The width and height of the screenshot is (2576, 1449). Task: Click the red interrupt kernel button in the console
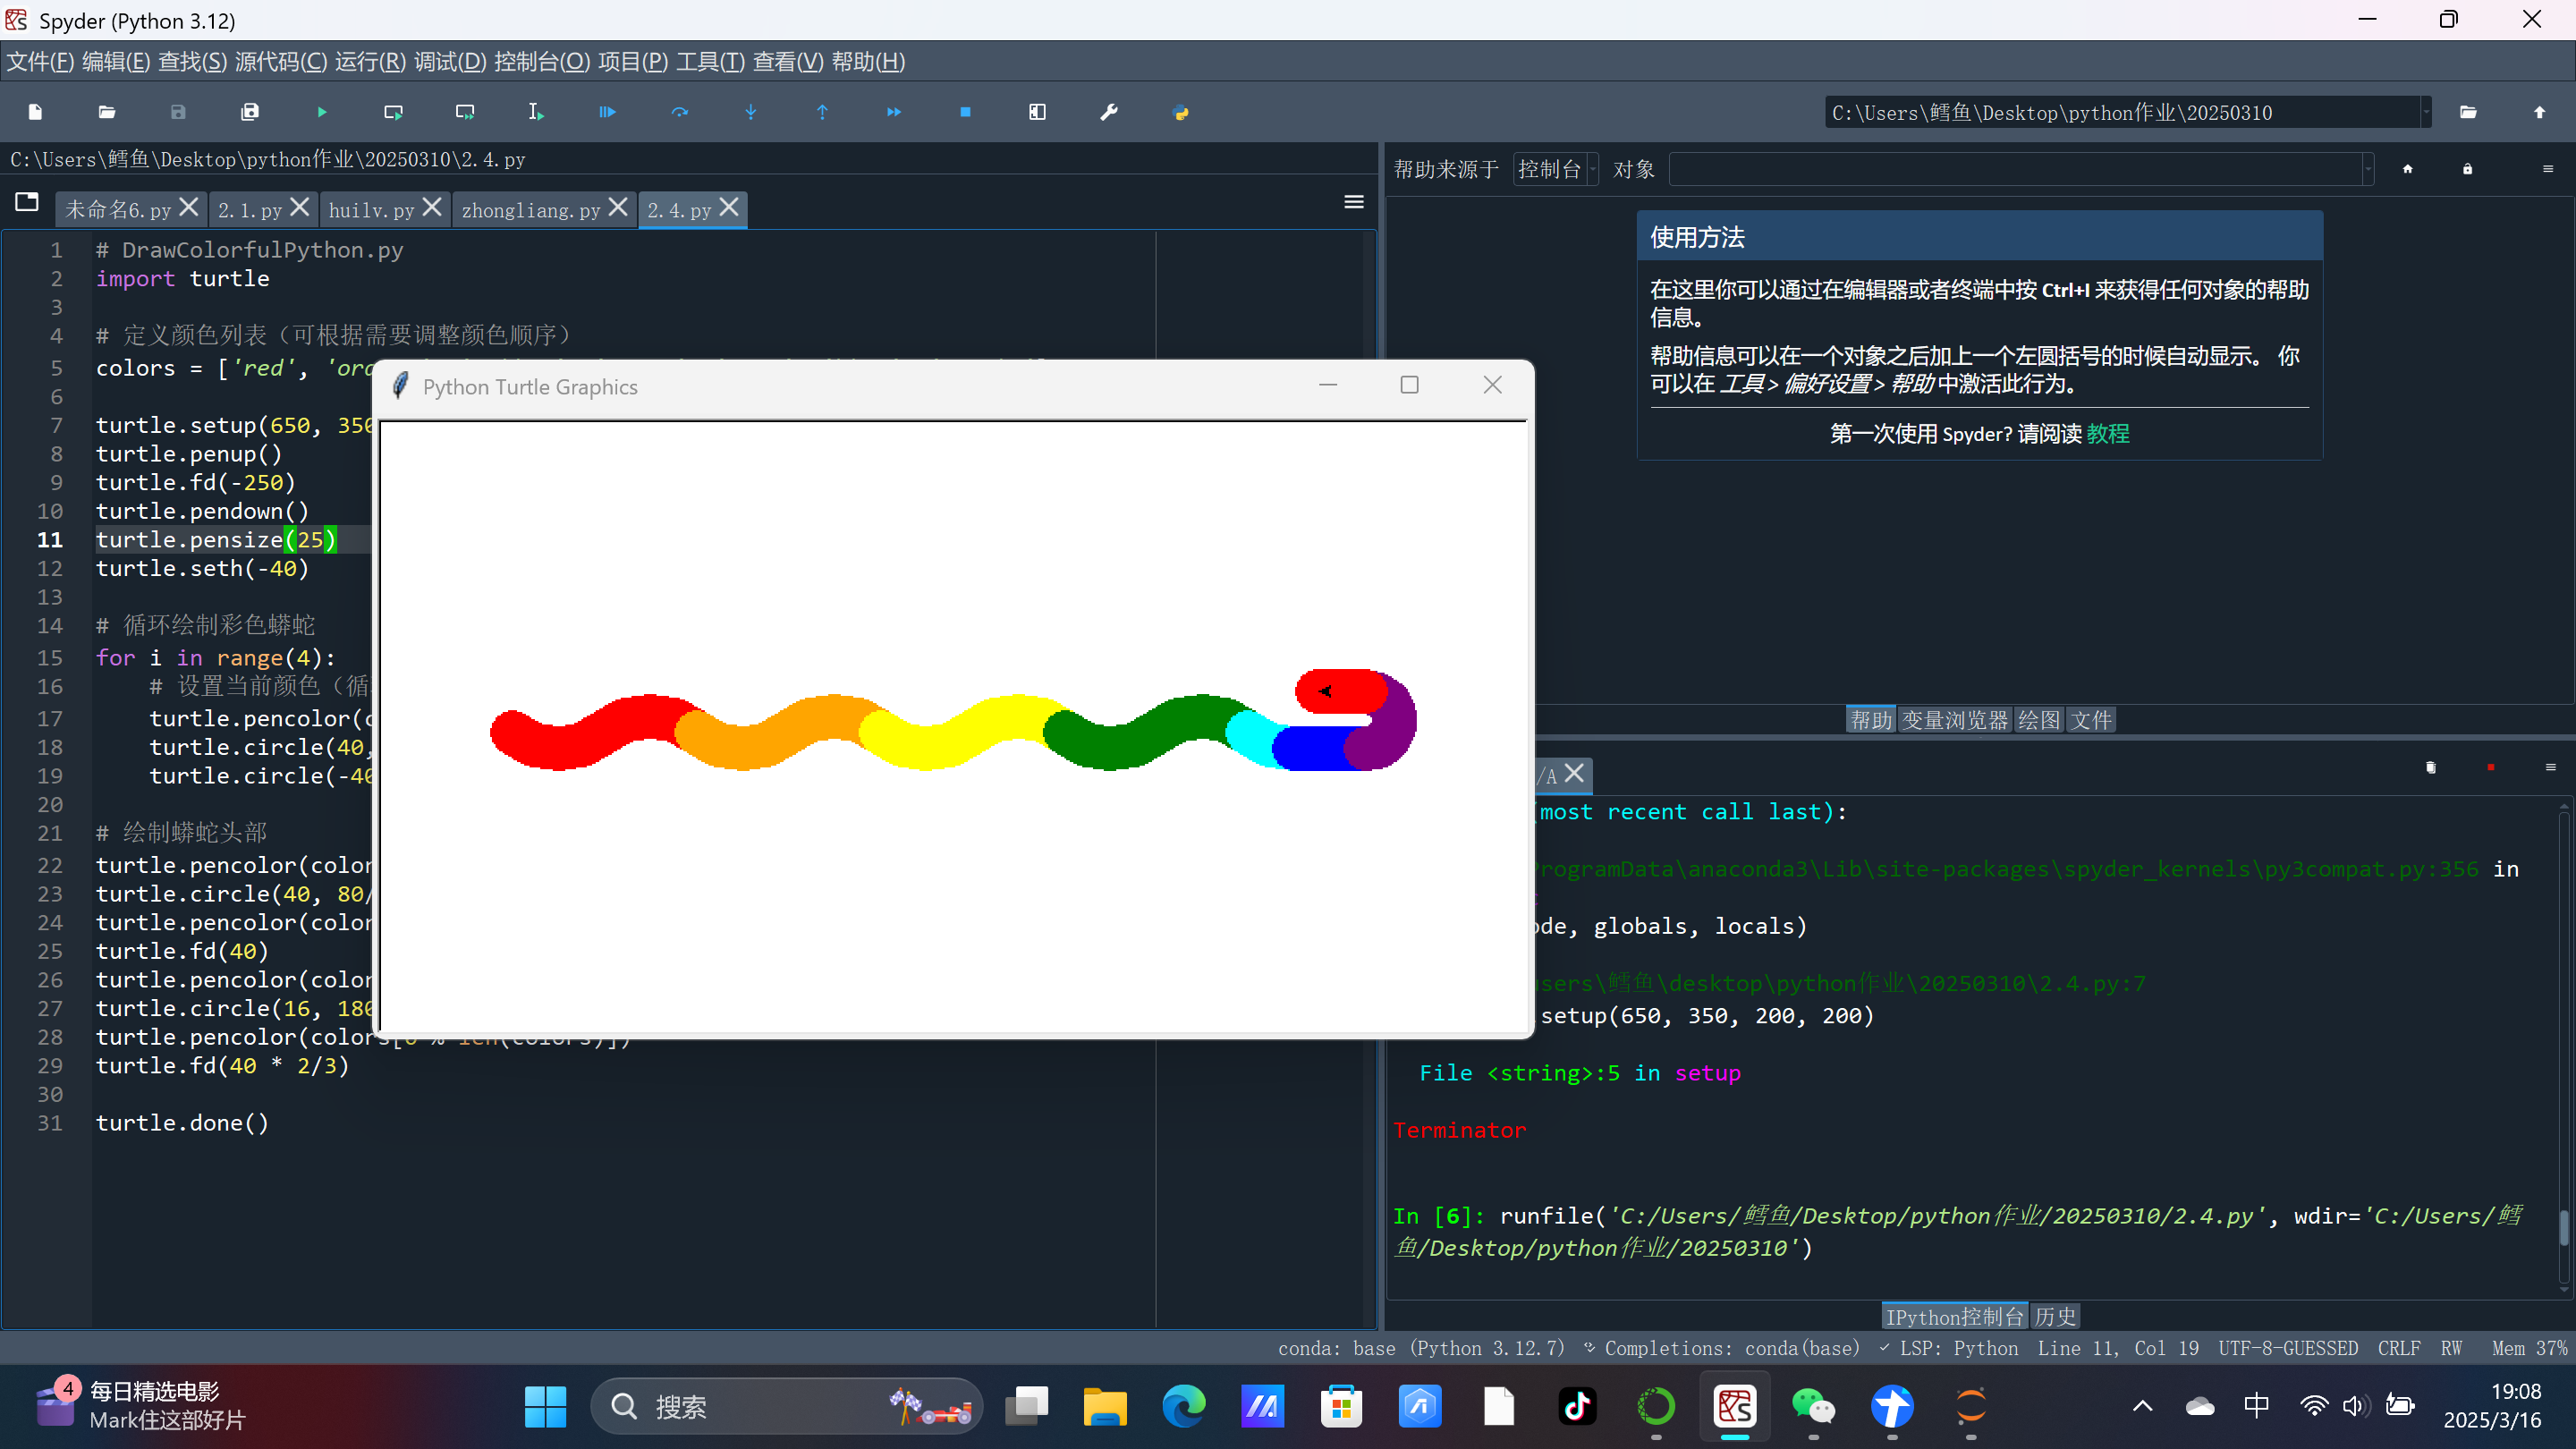[2490, 767]
